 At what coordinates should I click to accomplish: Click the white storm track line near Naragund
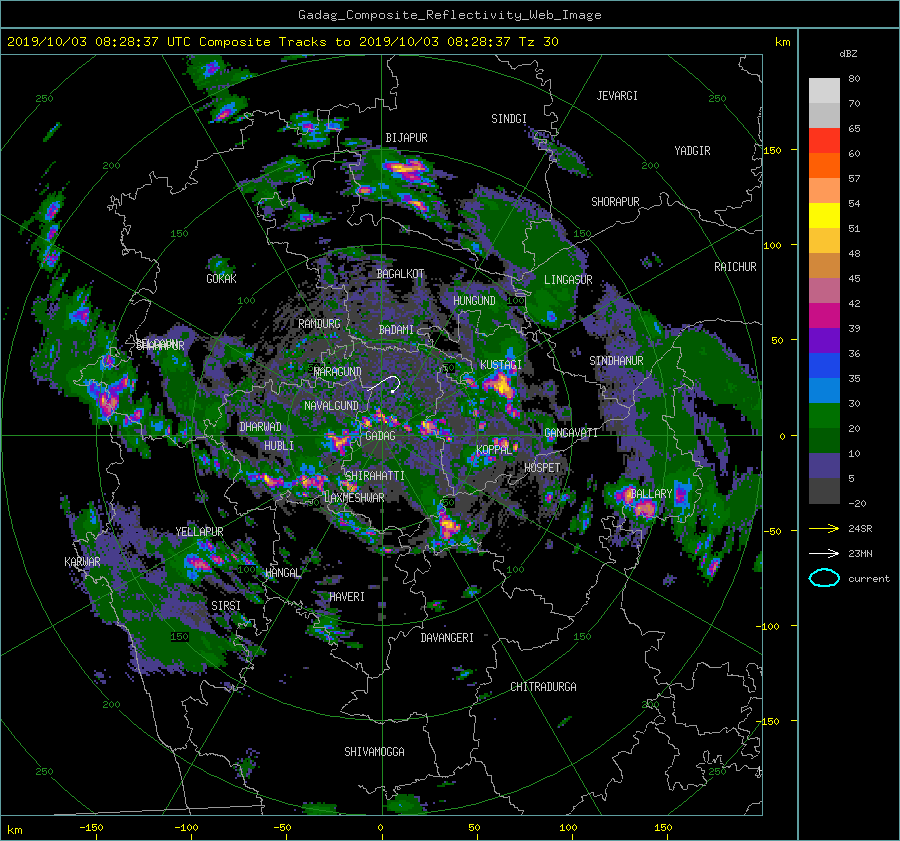(385, 383)
